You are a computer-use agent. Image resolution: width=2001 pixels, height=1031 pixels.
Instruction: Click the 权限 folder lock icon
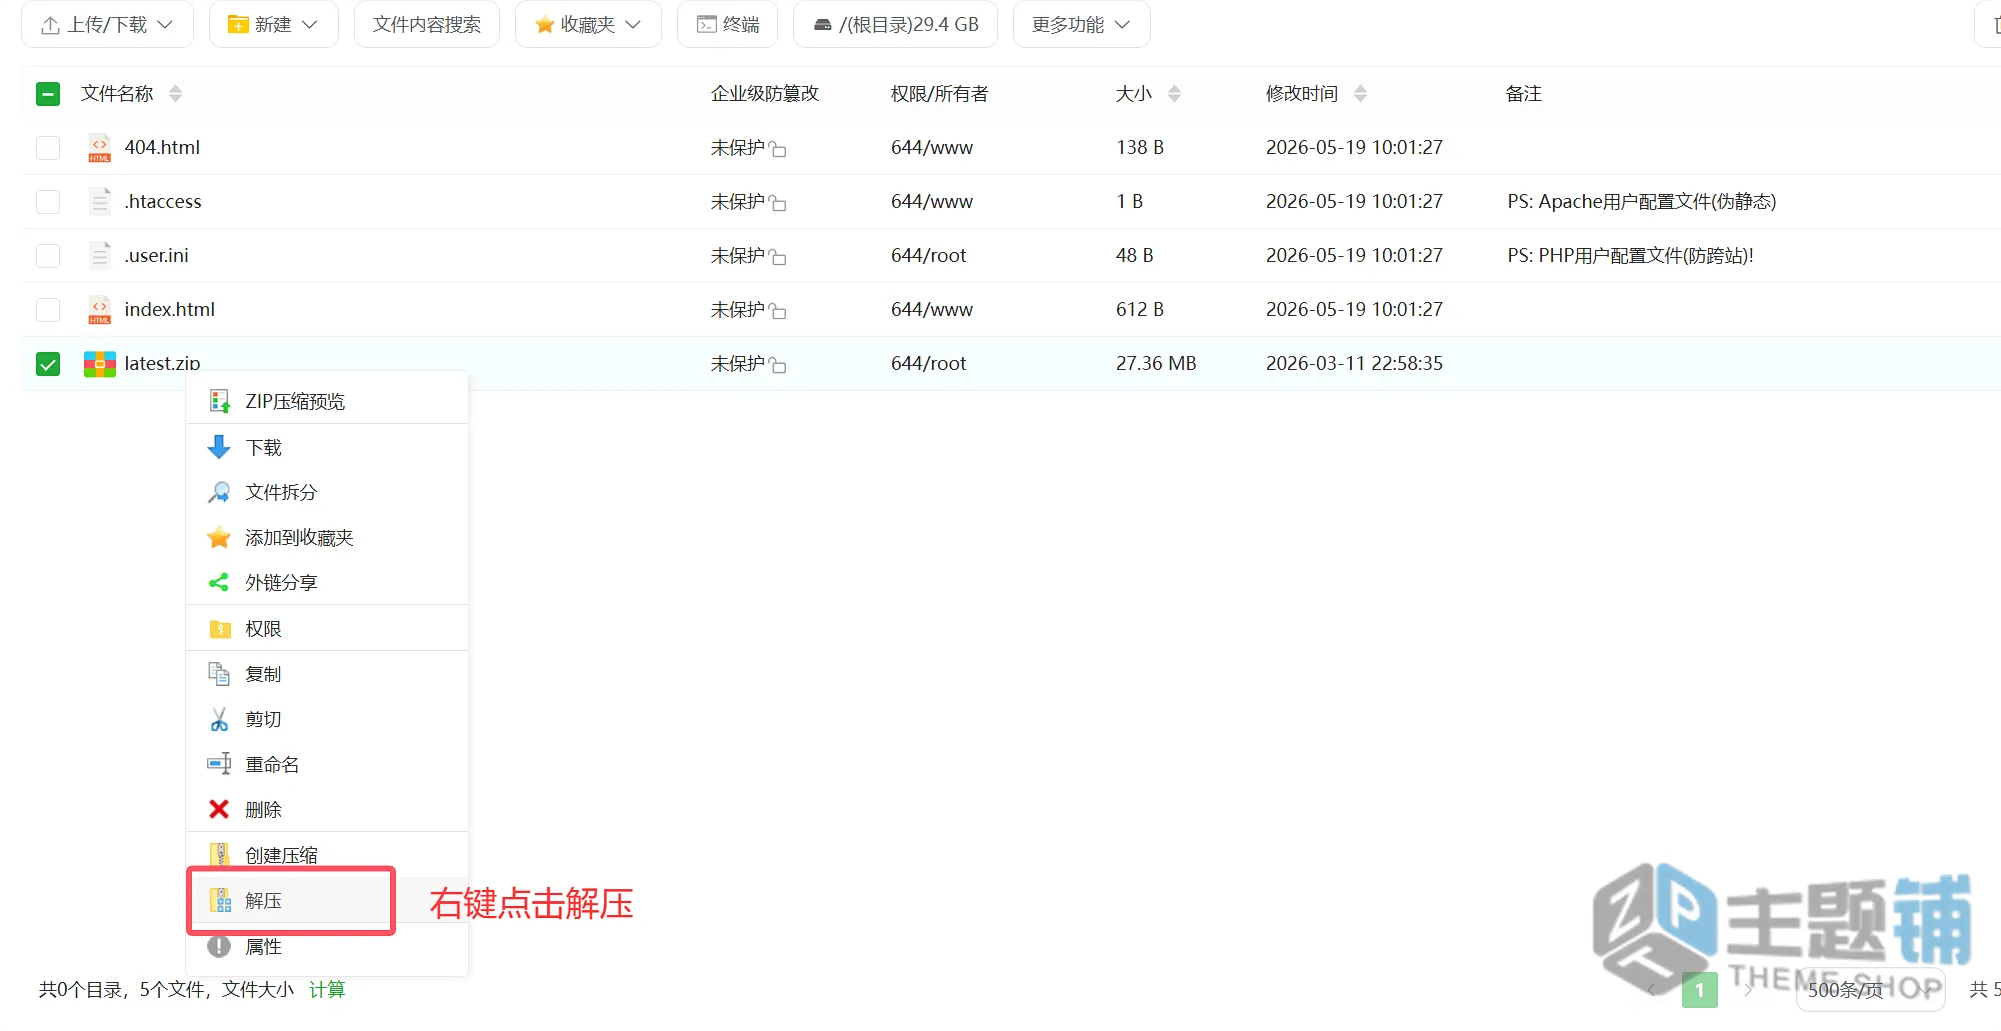coord(220,628)
